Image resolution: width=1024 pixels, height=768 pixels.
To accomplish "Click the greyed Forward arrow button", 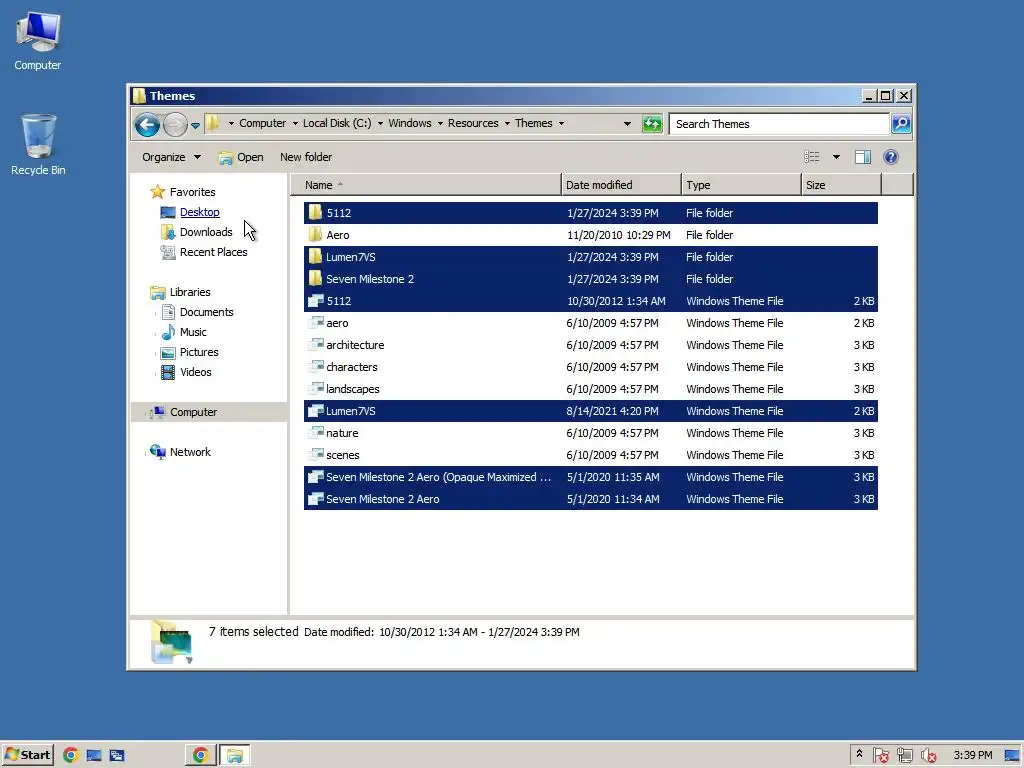I will coord(175,124).
